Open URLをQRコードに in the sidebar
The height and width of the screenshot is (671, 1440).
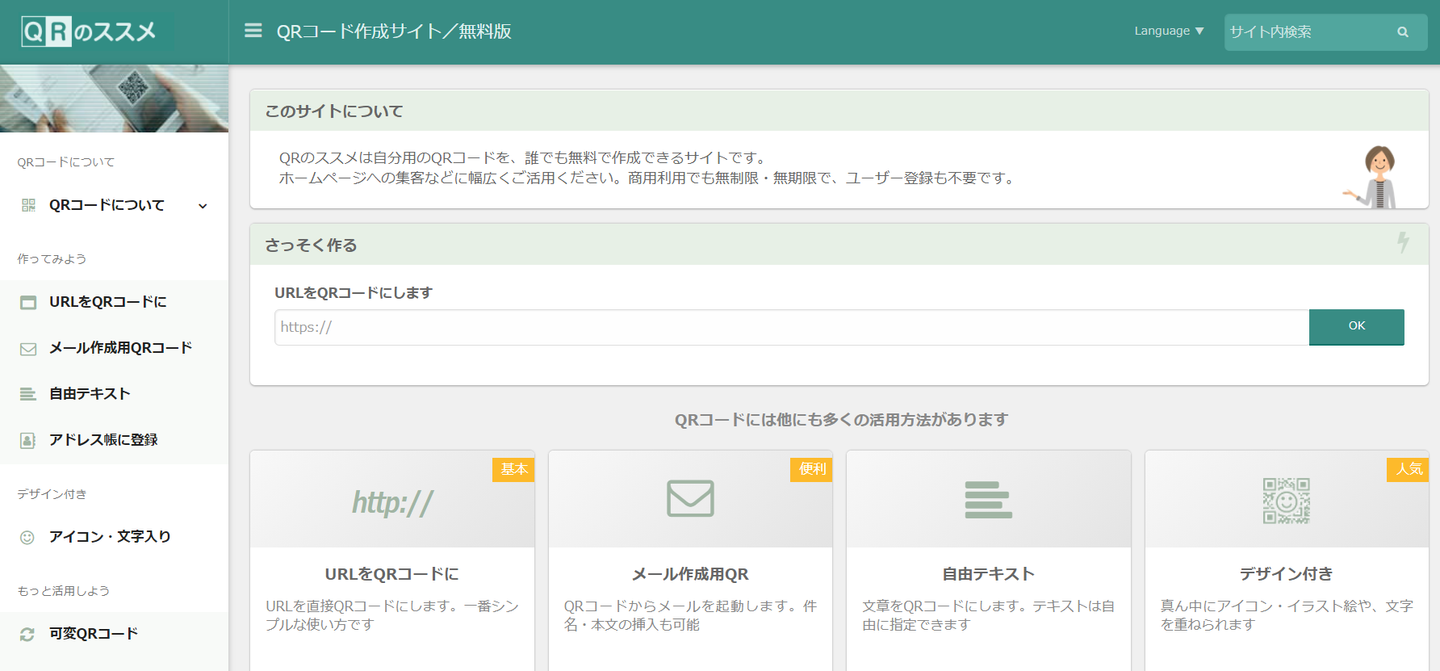[x=107, y=302]
